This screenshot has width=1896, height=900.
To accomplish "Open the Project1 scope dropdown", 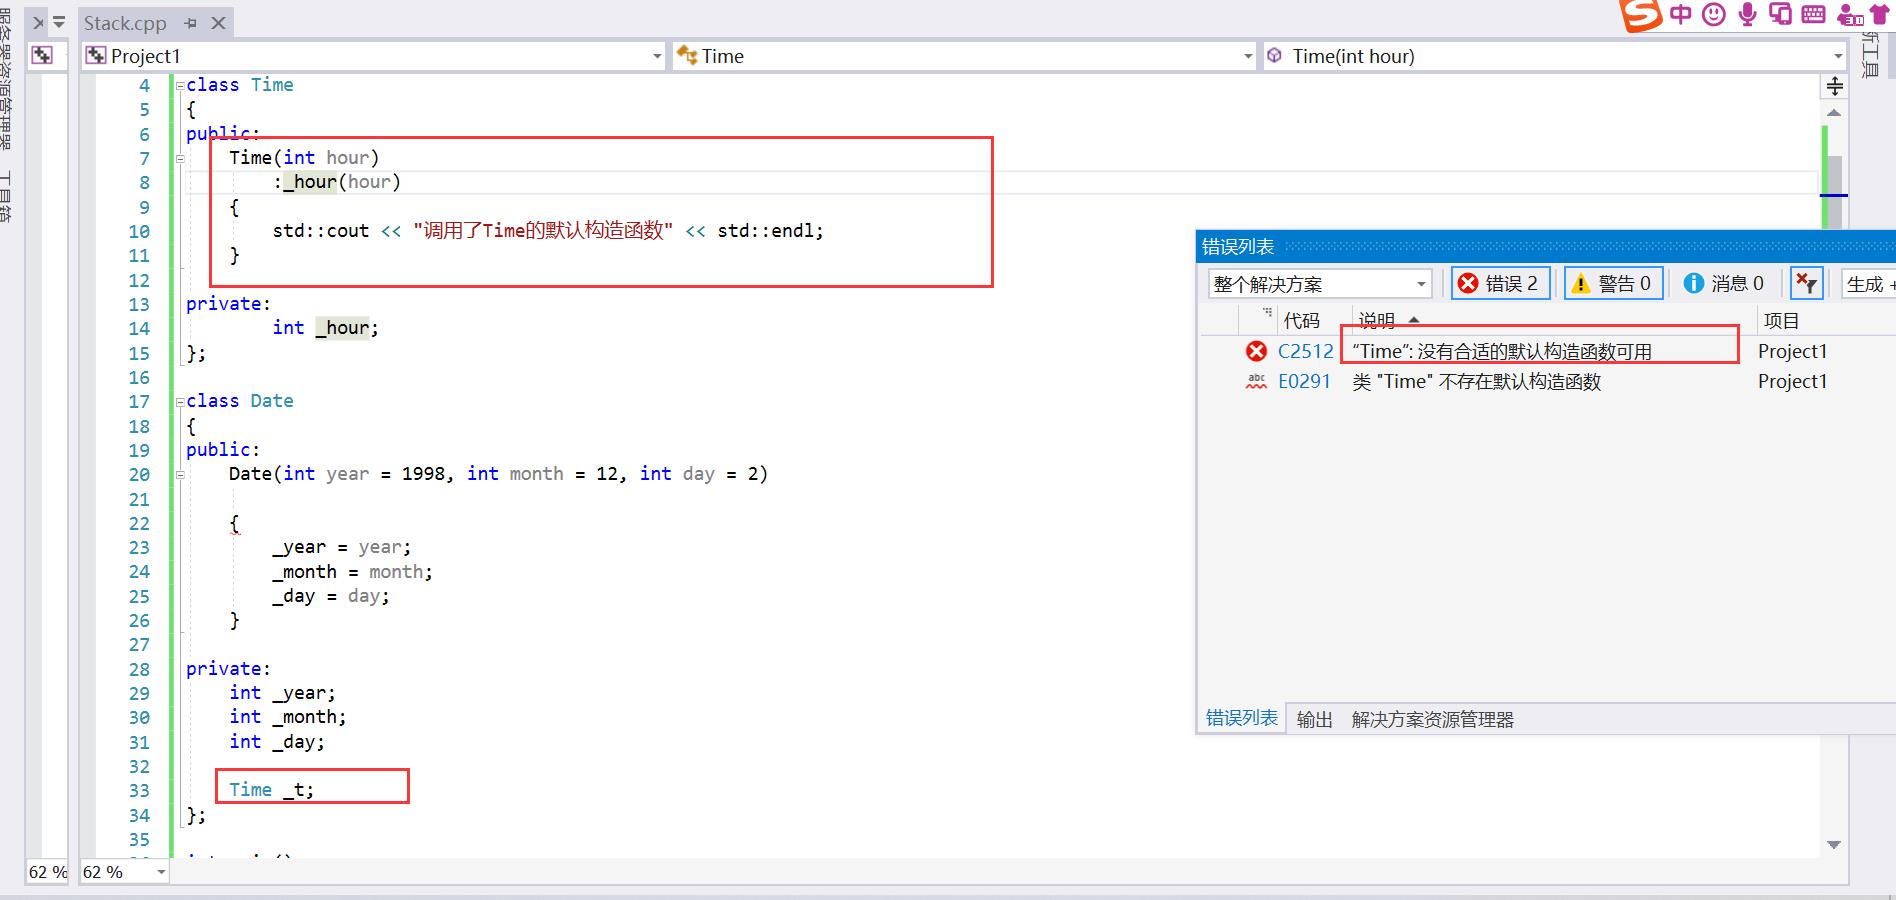I will [x=657, y=57].
